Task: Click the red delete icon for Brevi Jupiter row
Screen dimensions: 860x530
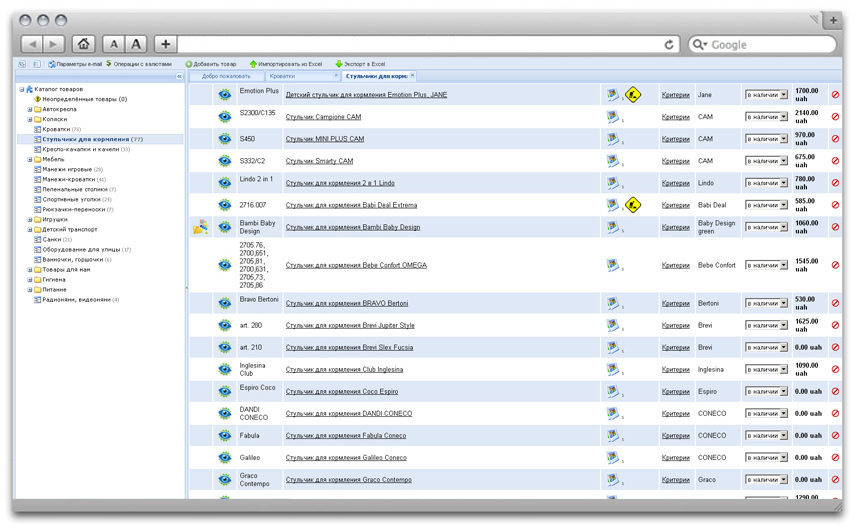Action: tap(835, 325)
